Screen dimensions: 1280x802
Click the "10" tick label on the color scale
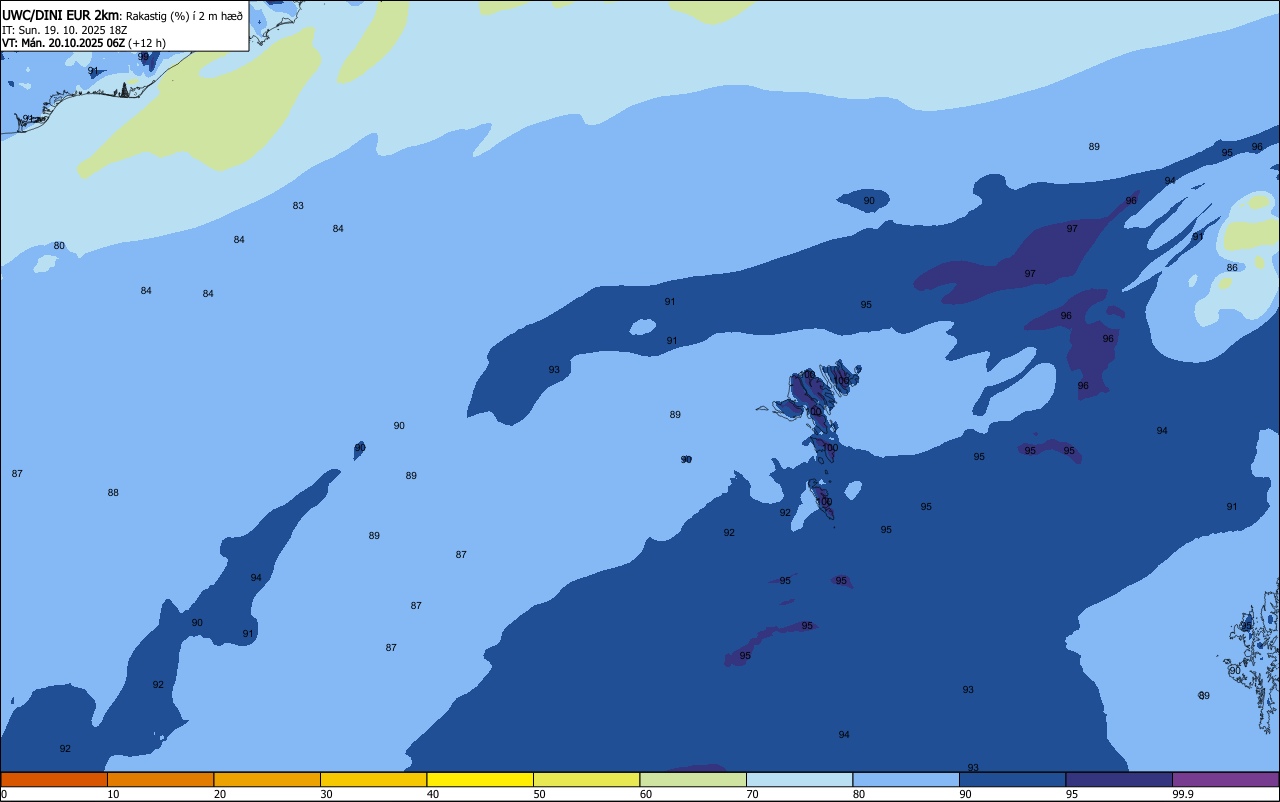(x=113, y=794)
